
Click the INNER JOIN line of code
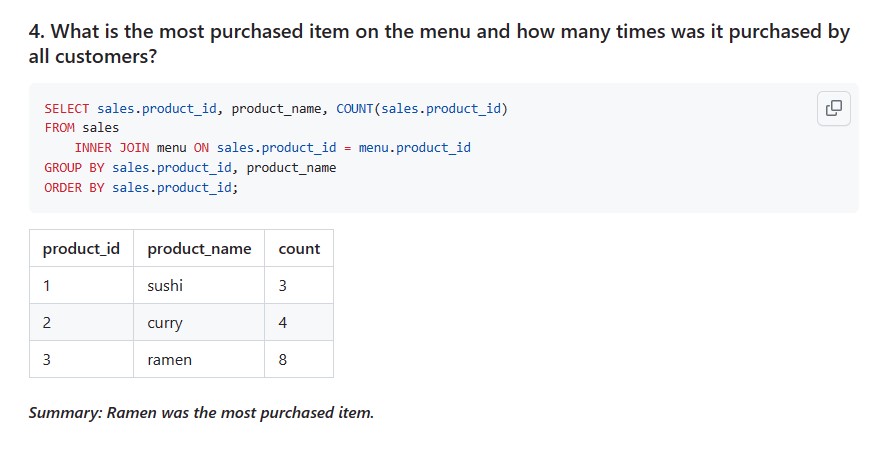(272, 148)
